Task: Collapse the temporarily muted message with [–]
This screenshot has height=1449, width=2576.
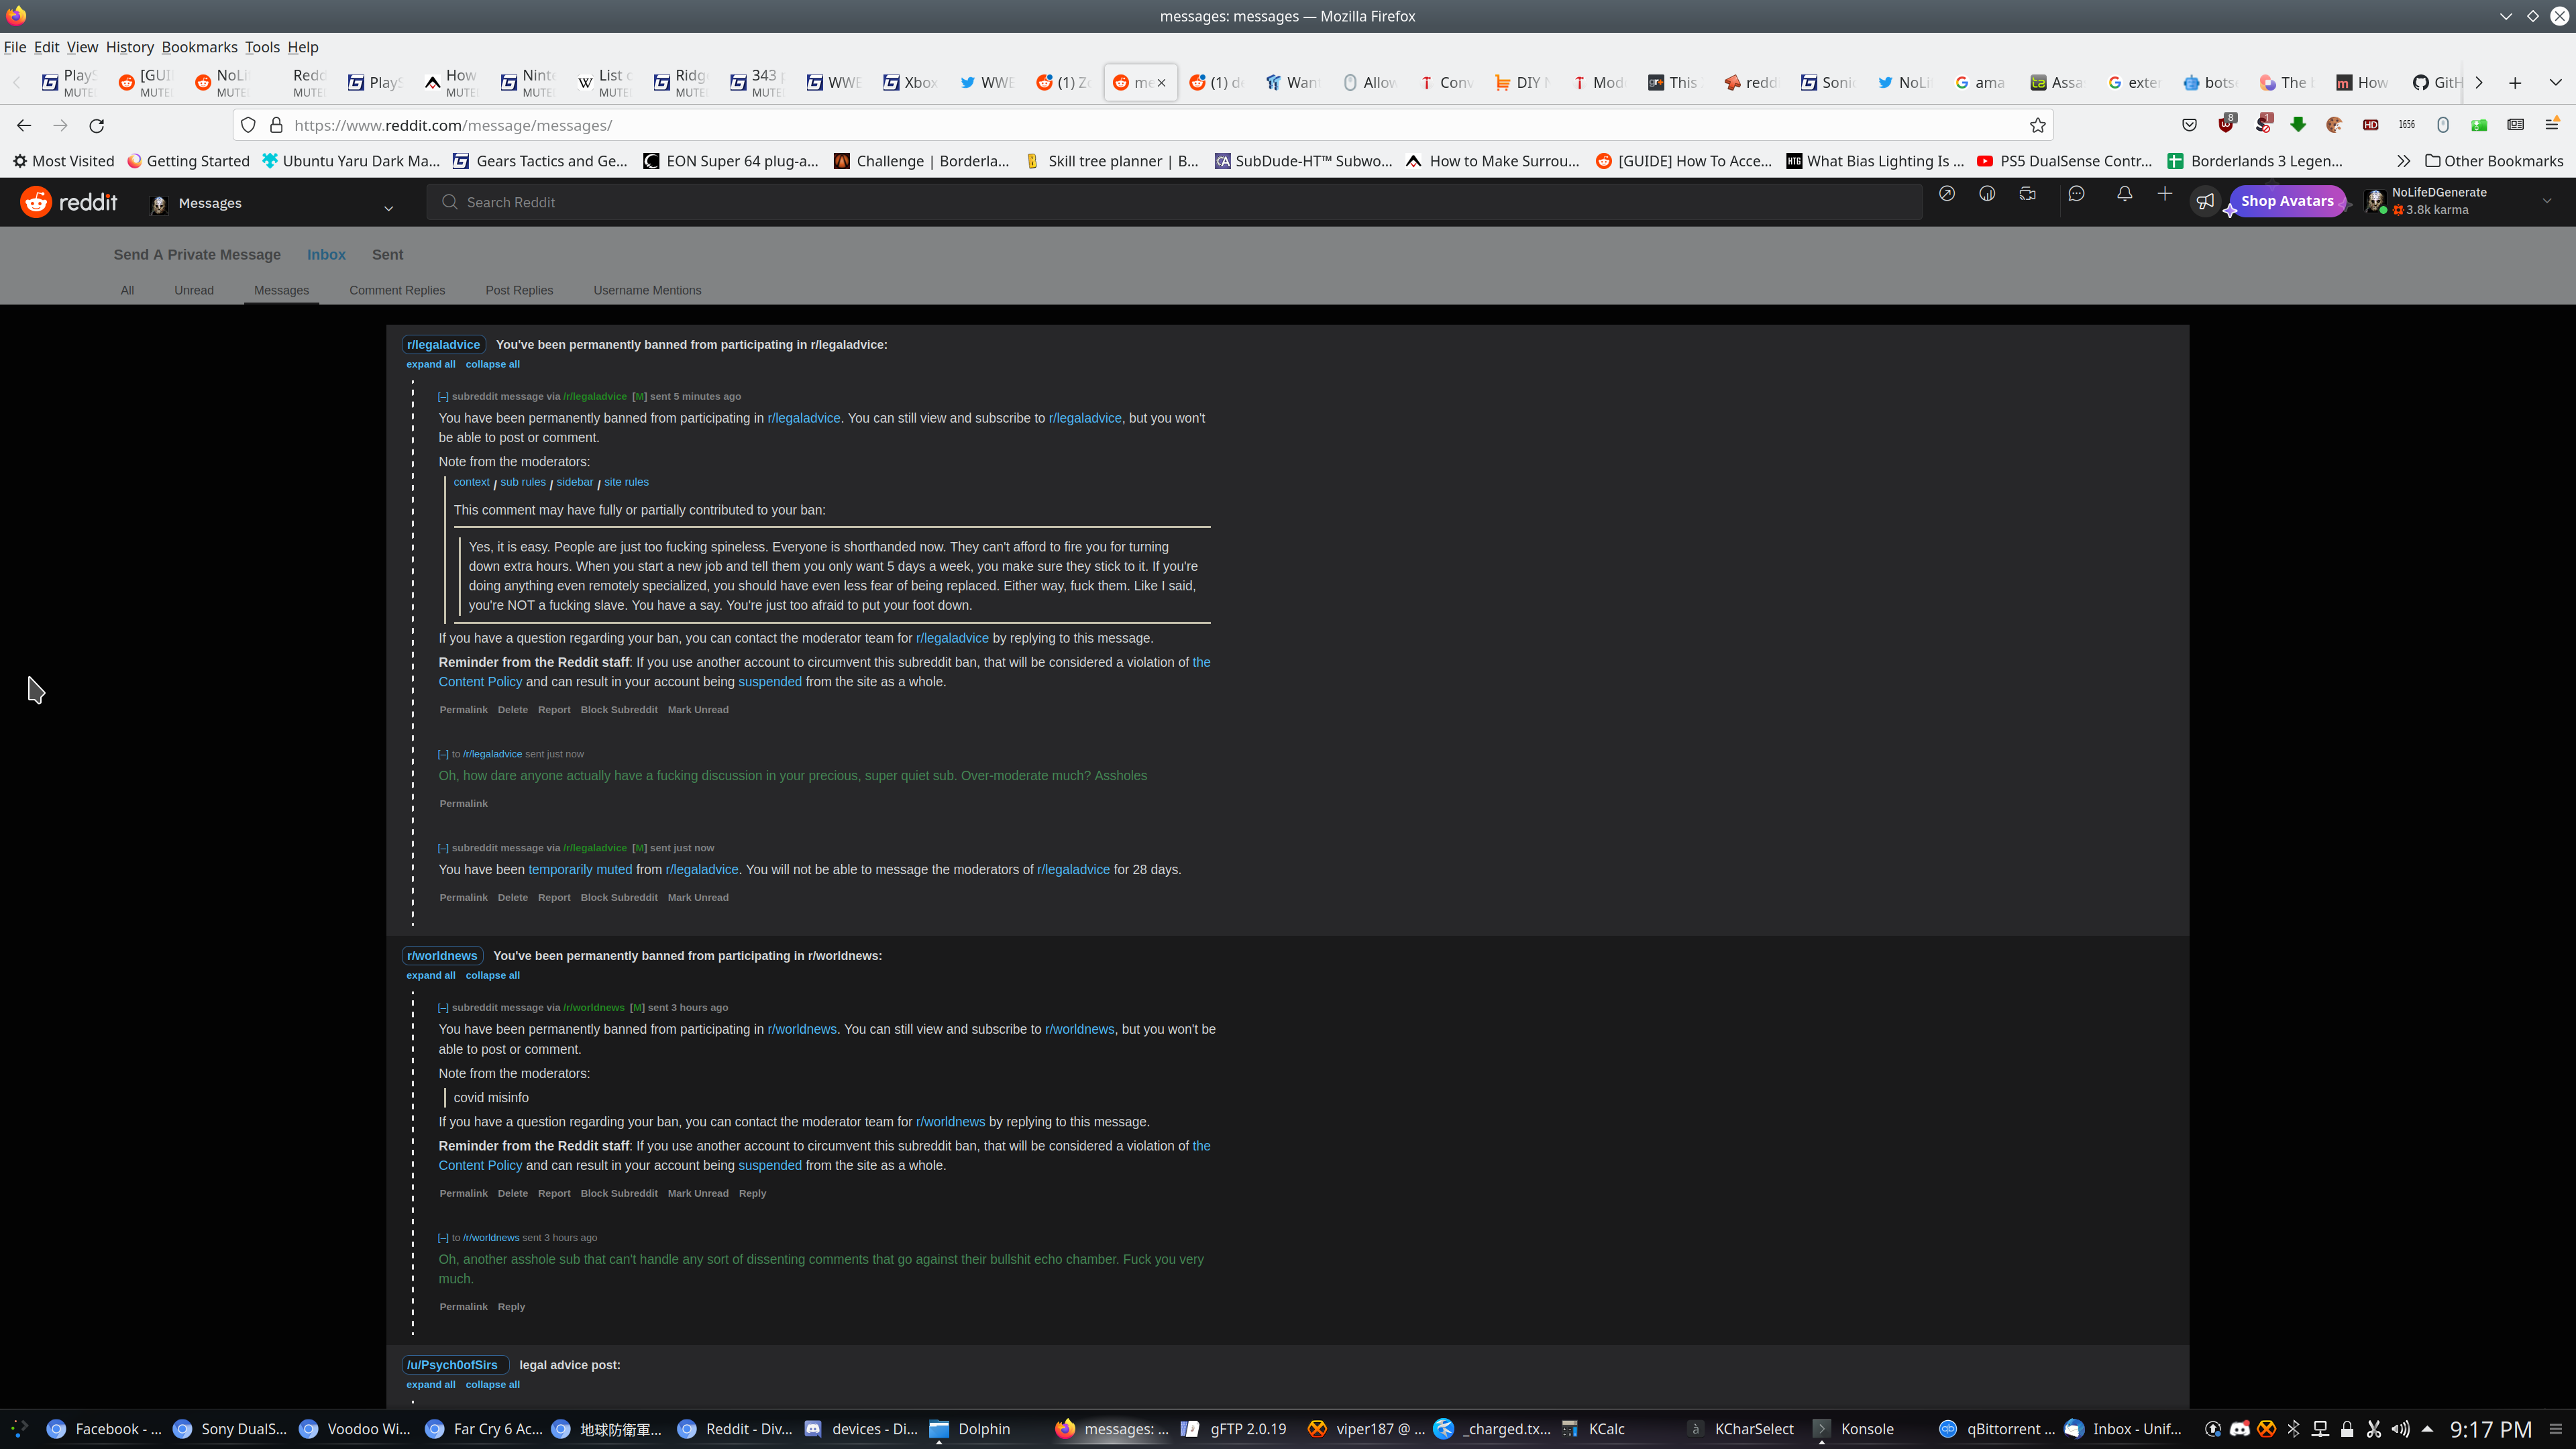Action: coord(443,848)
